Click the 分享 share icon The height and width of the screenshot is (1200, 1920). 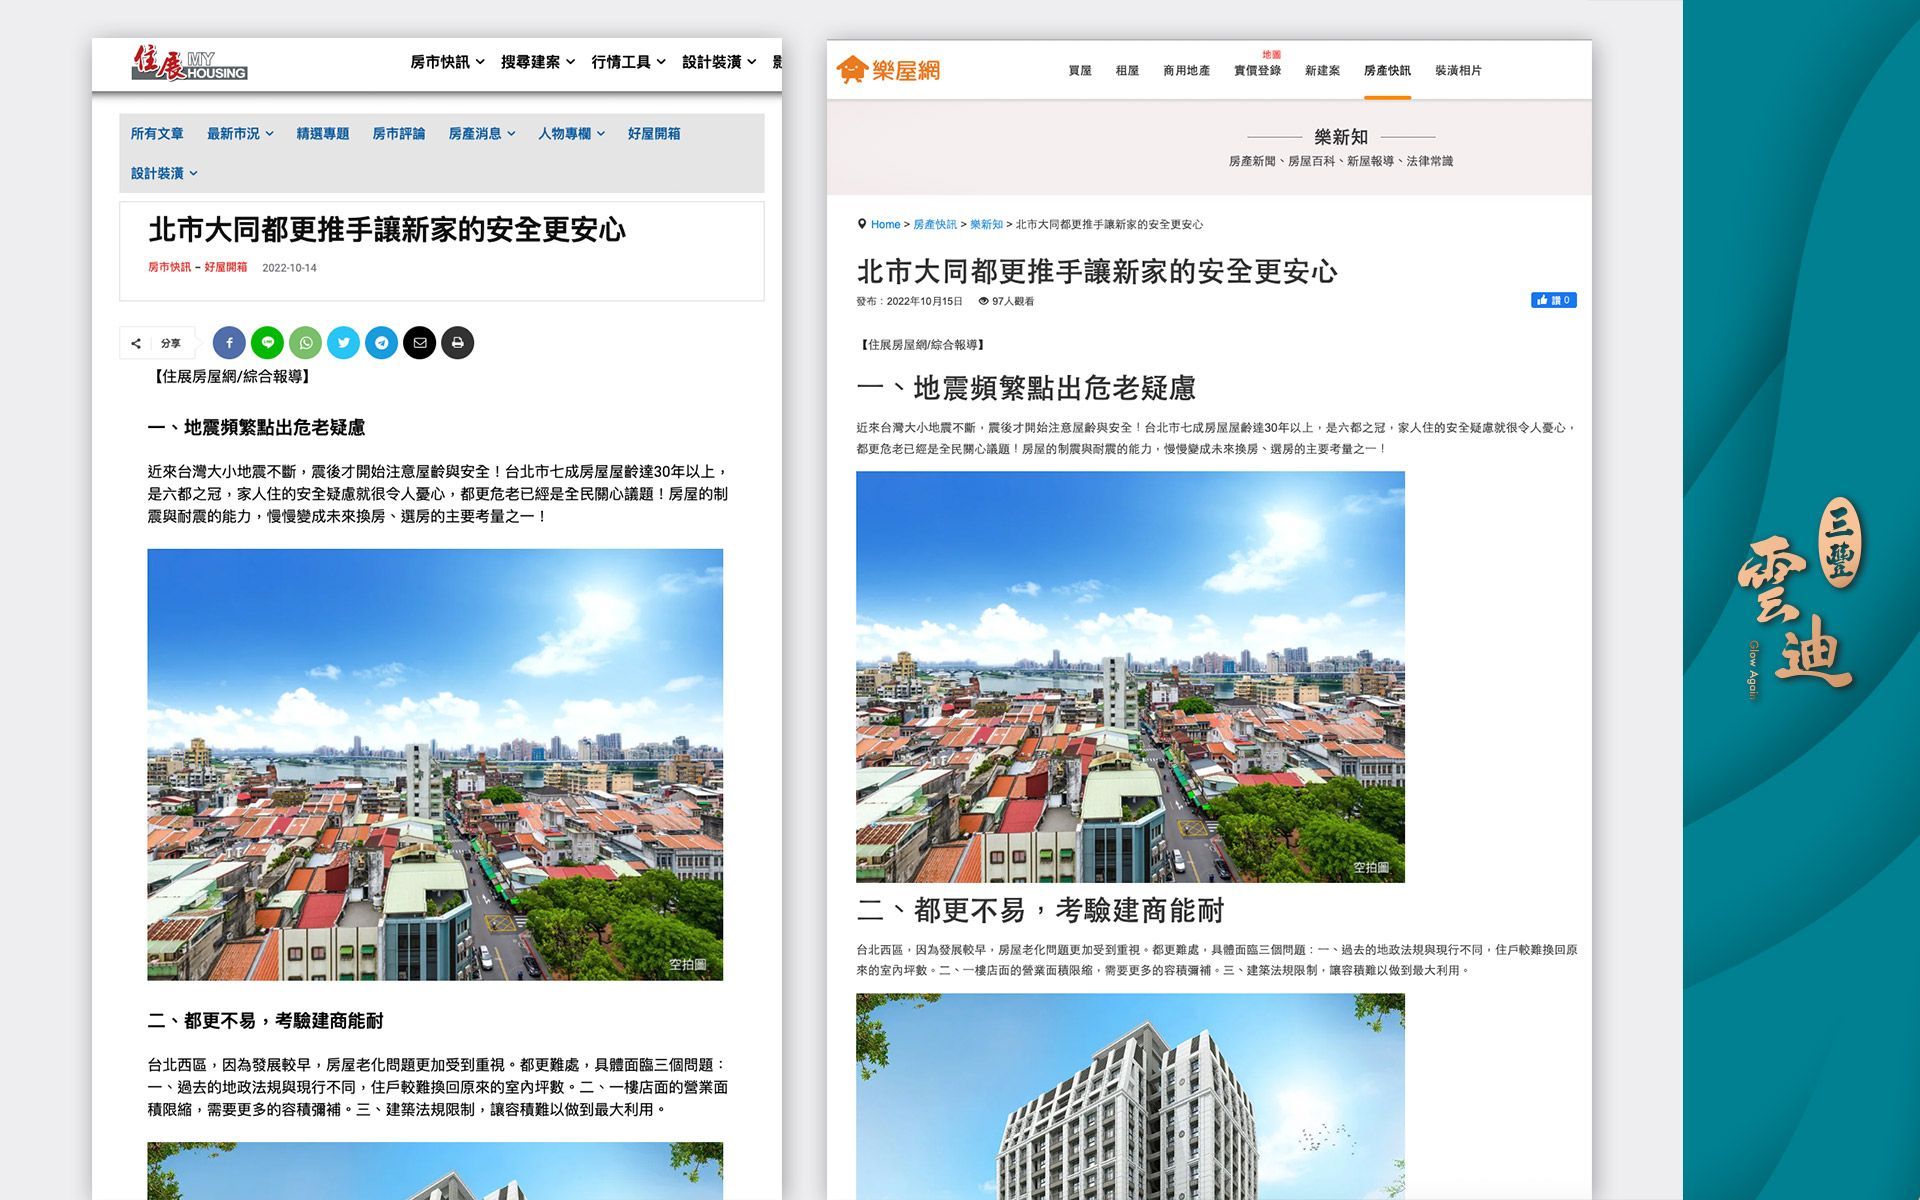click(137, 343)
